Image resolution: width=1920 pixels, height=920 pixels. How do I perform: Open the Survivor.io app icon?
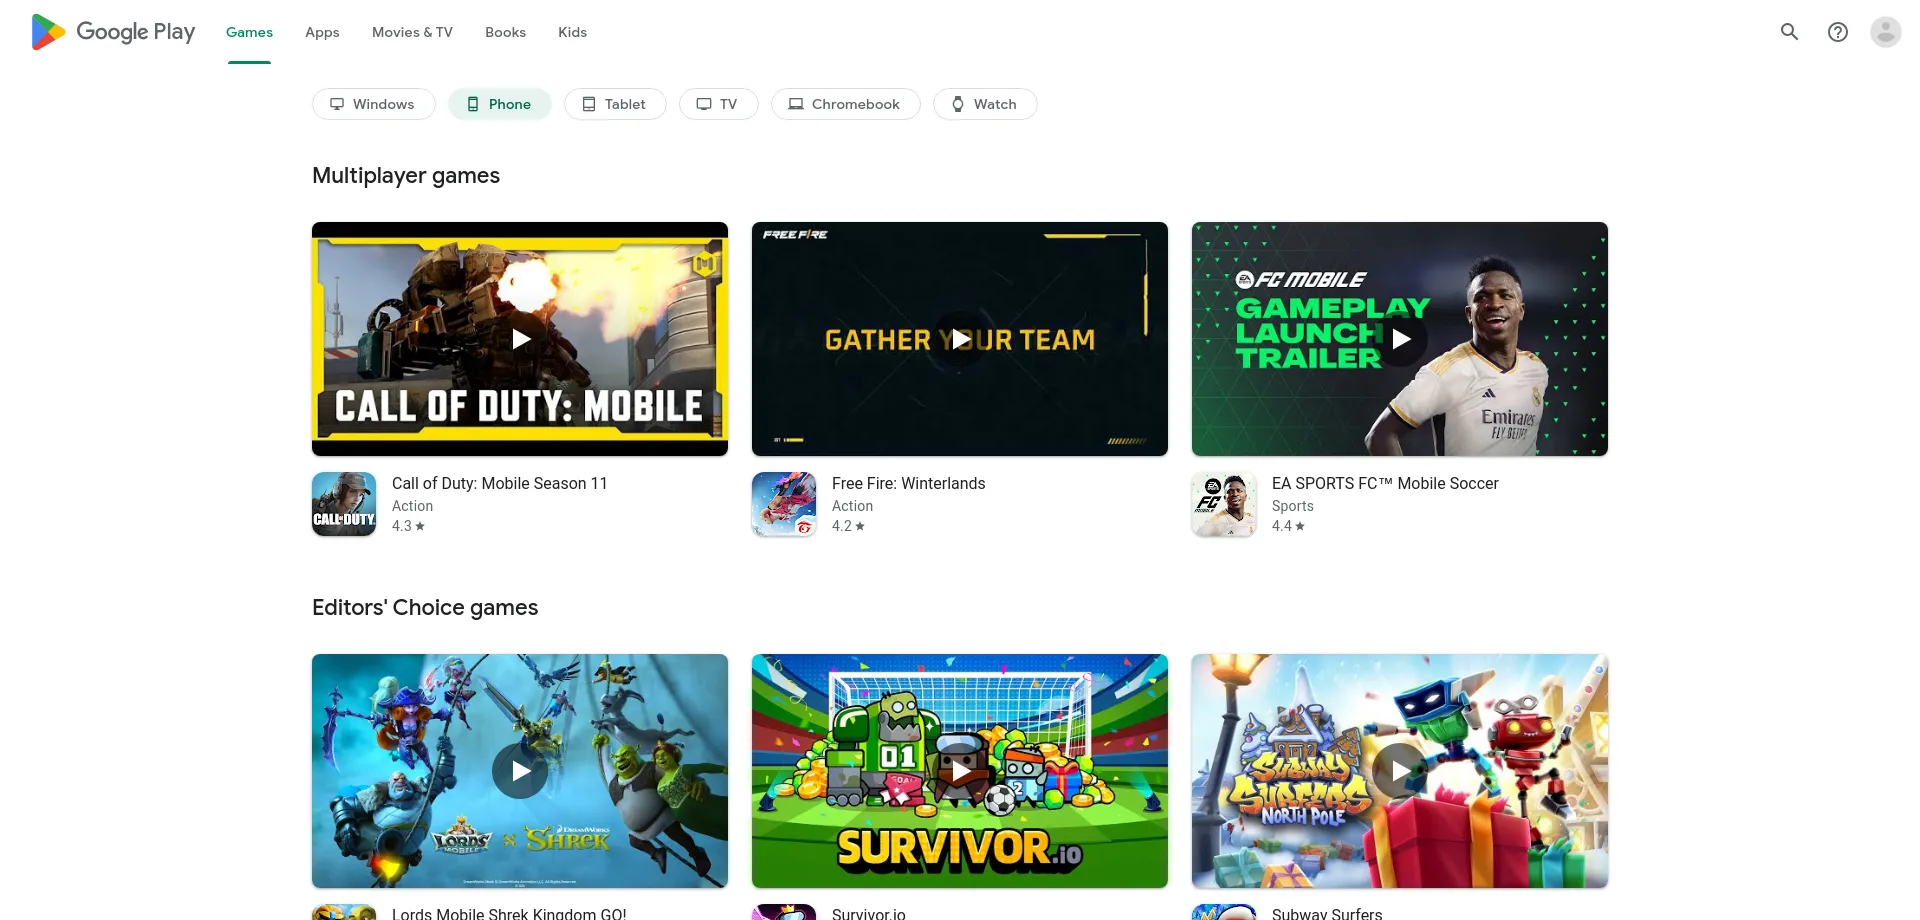pyautogui.click(x=784, y=912)
